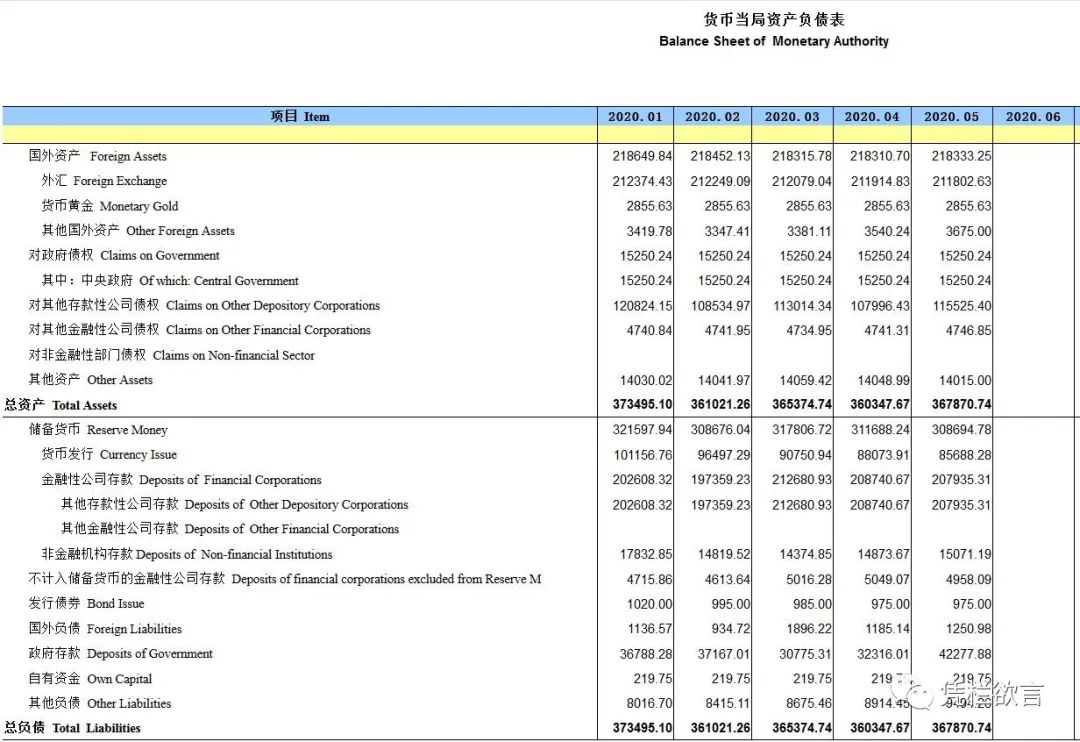Screen dimensions: 1080x742
Task: Select Depository Corporations claims value 120824.15
Action: click(642, 306)
